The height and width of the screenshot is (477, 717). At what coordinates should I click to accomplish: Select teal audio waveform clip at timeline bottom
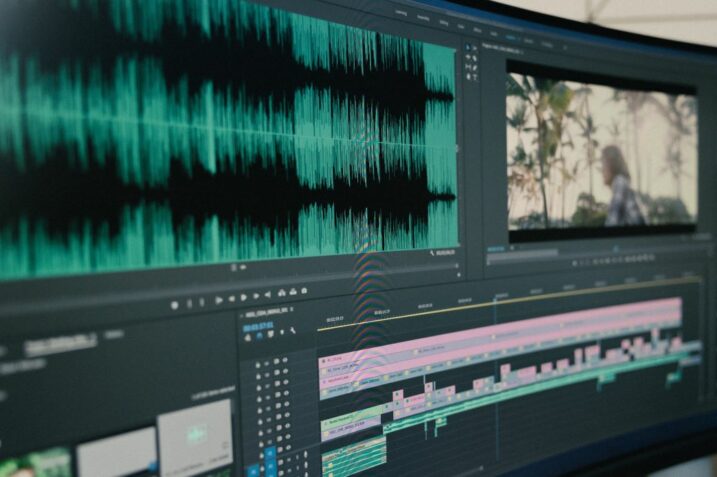[353, 454]
